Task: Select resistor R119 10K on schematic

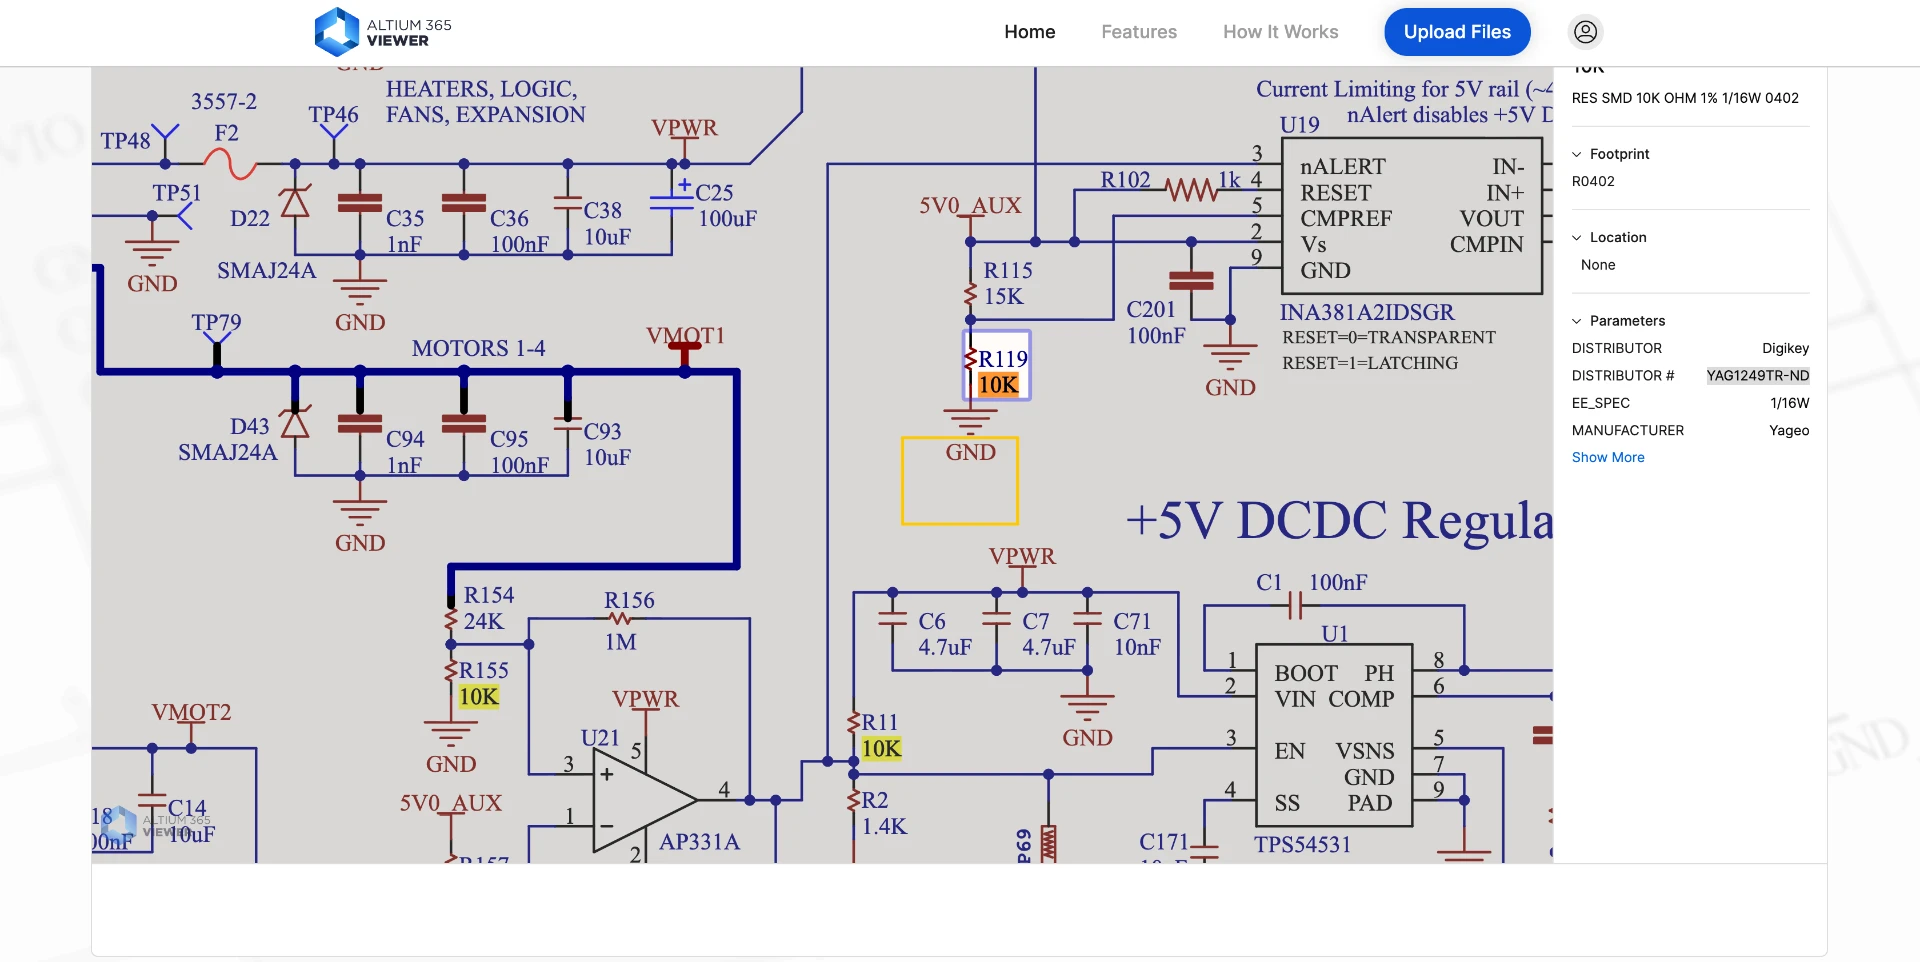Action: tap(997, 367)
